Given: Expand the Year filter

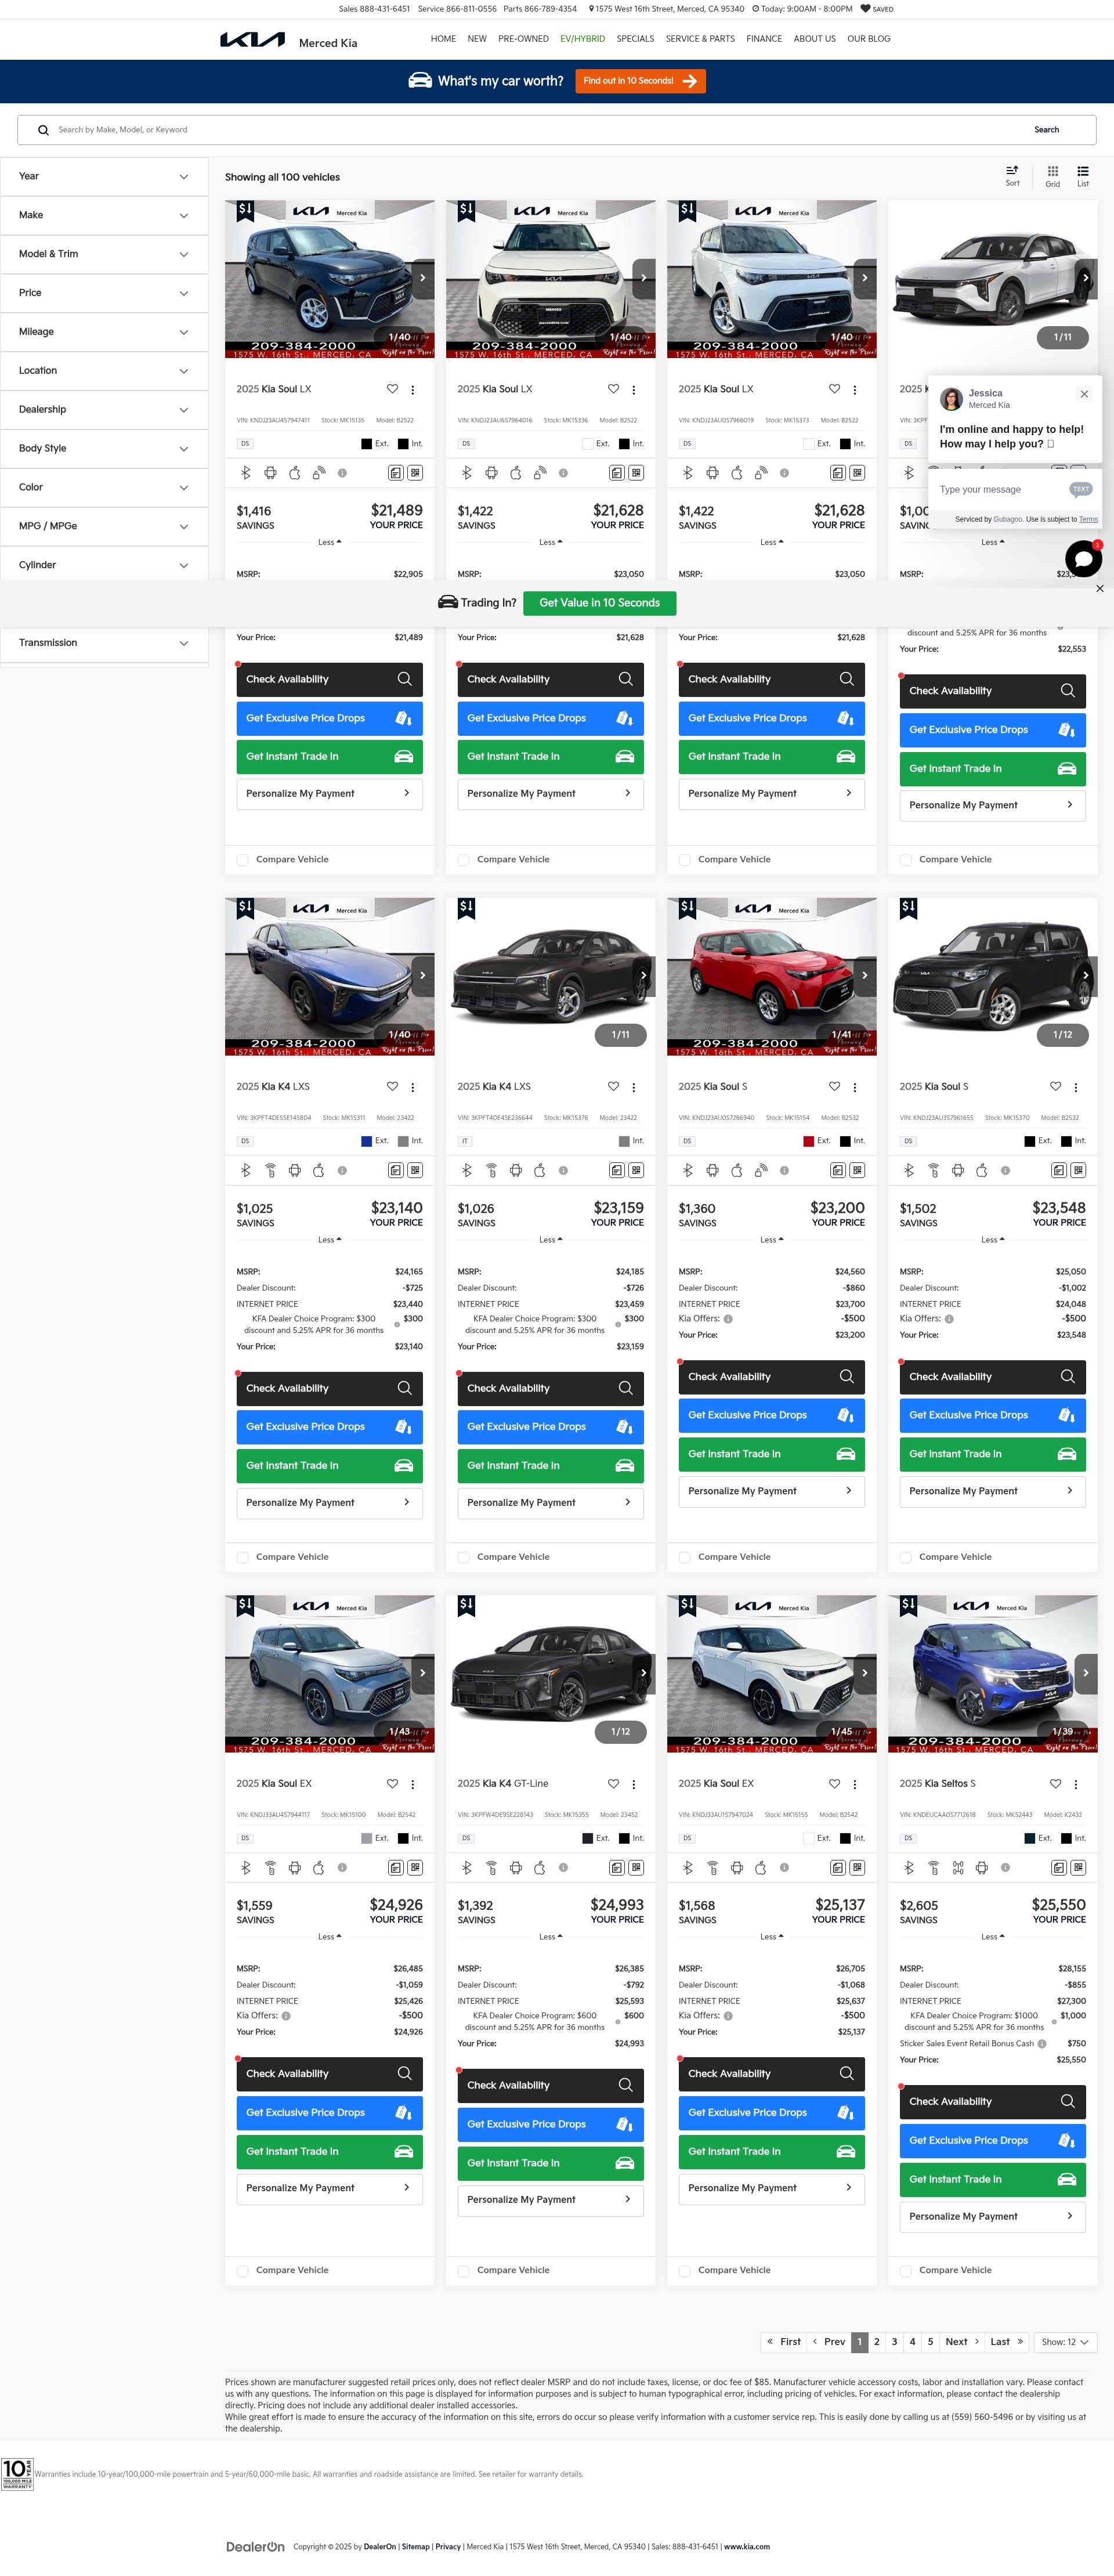Looking at the screenshot, I should [x=104, y=177].
